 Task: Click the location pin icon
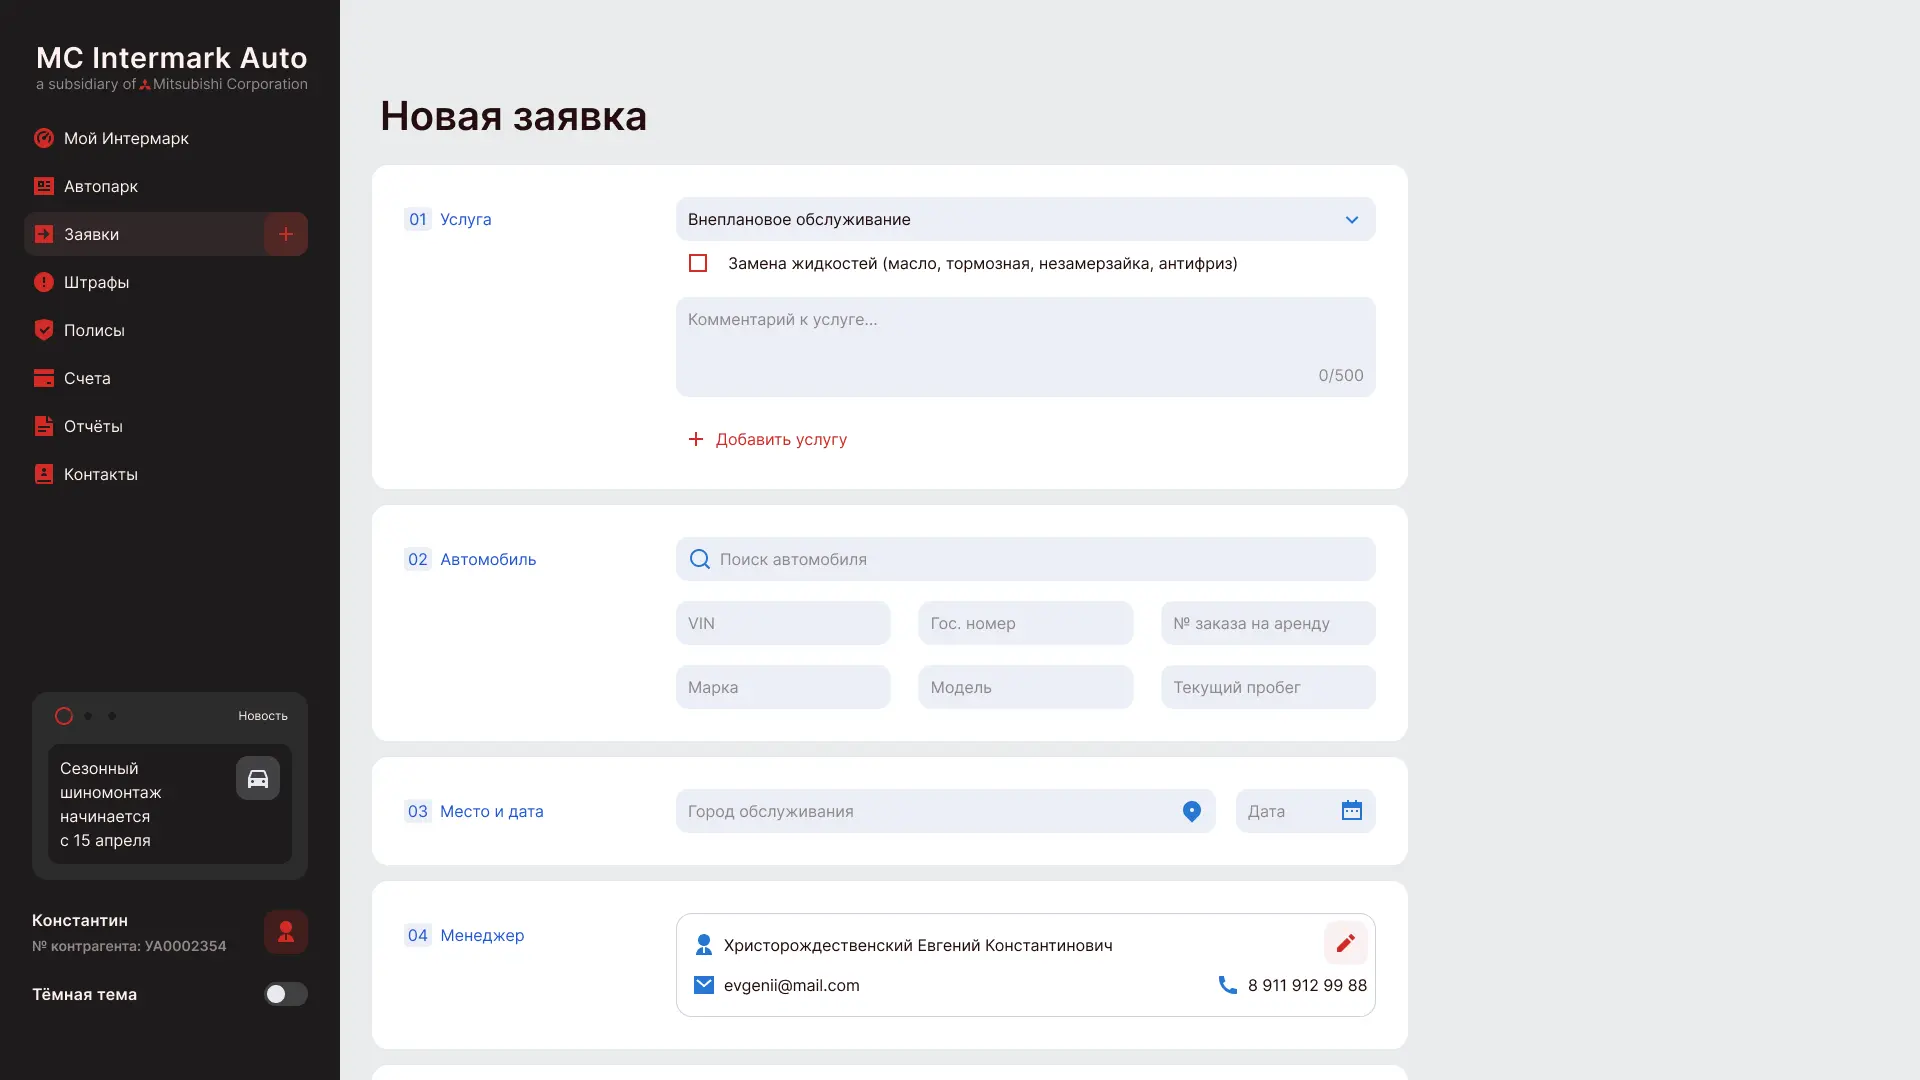point(1192,811)
